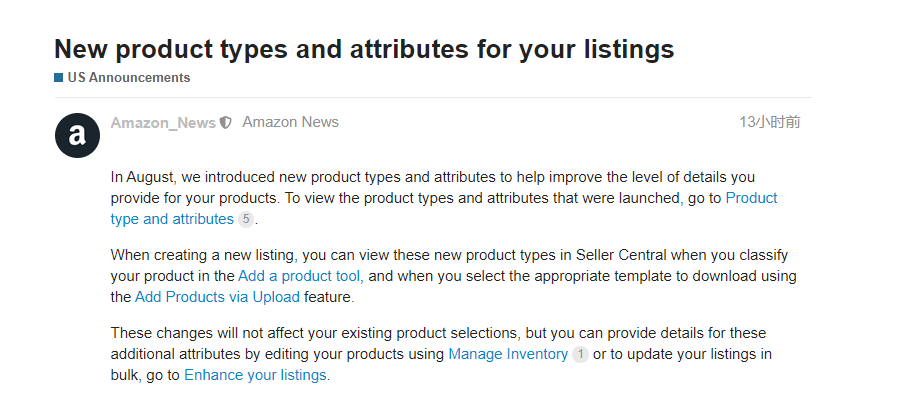
Task: Click the blue square category icon
Action: [x=59, y=77]
